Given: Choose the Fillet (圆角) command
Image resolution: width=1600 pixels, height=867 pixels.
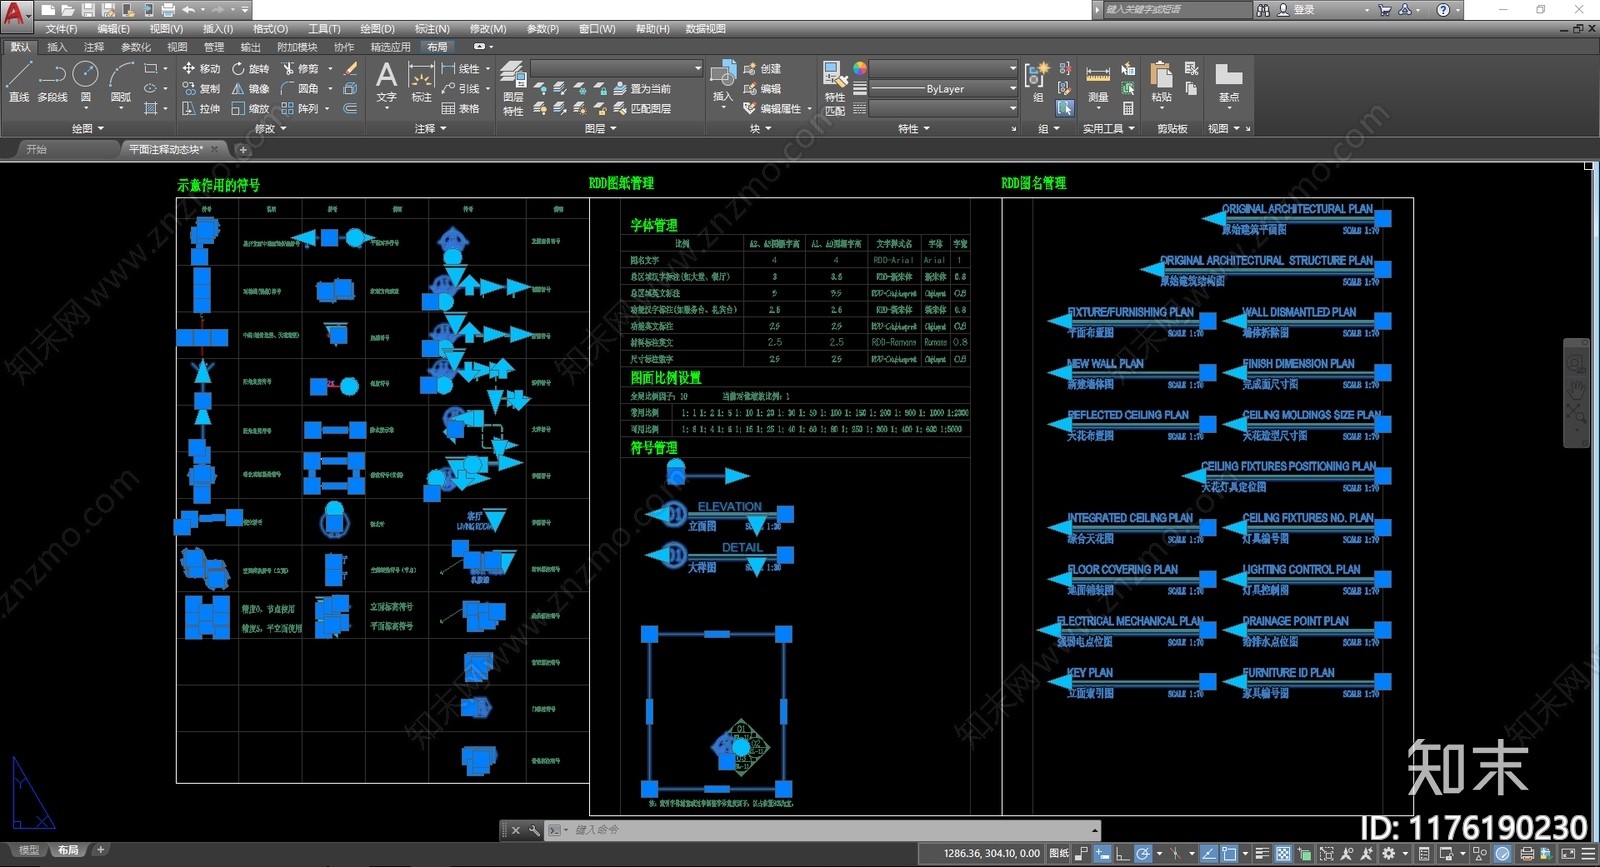Looking at the screenshot, I should point(300,89).
